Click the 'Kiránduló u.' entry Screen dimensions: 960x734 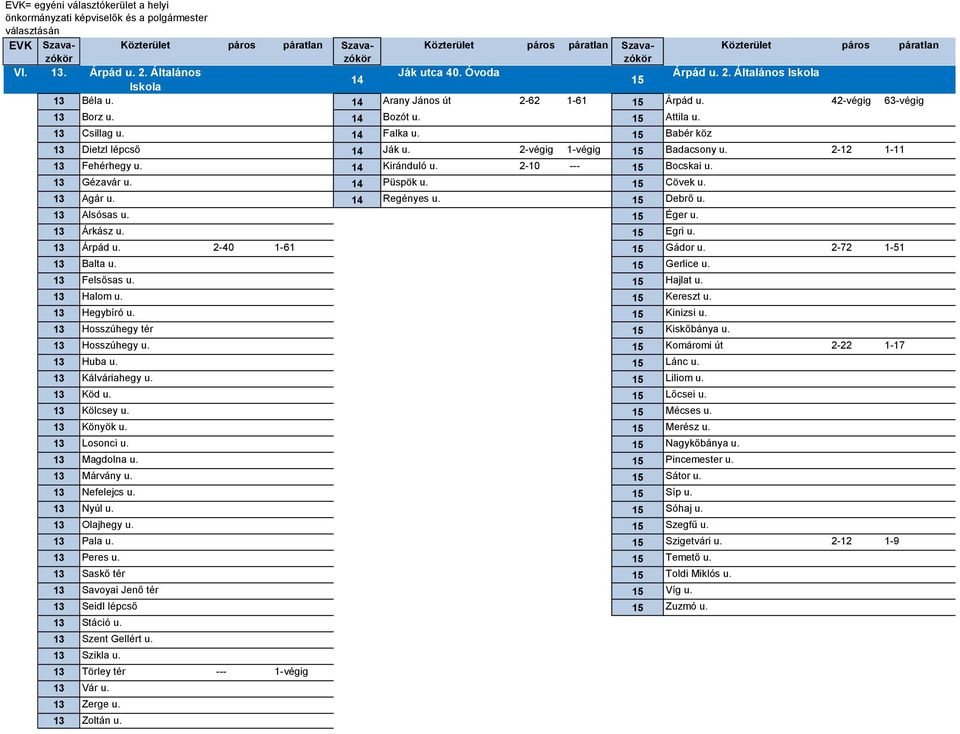pos(410,166)
